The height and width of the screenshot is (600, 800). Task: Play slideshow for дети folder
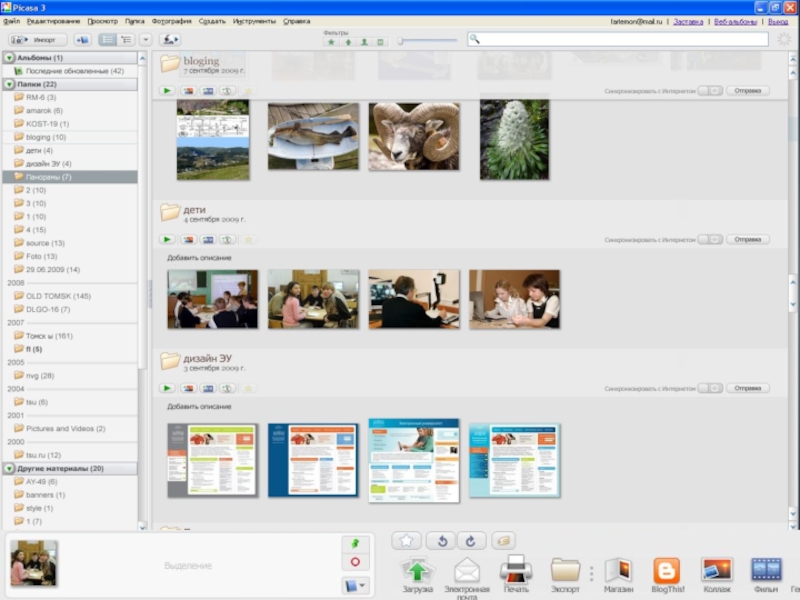pos(167,239)
